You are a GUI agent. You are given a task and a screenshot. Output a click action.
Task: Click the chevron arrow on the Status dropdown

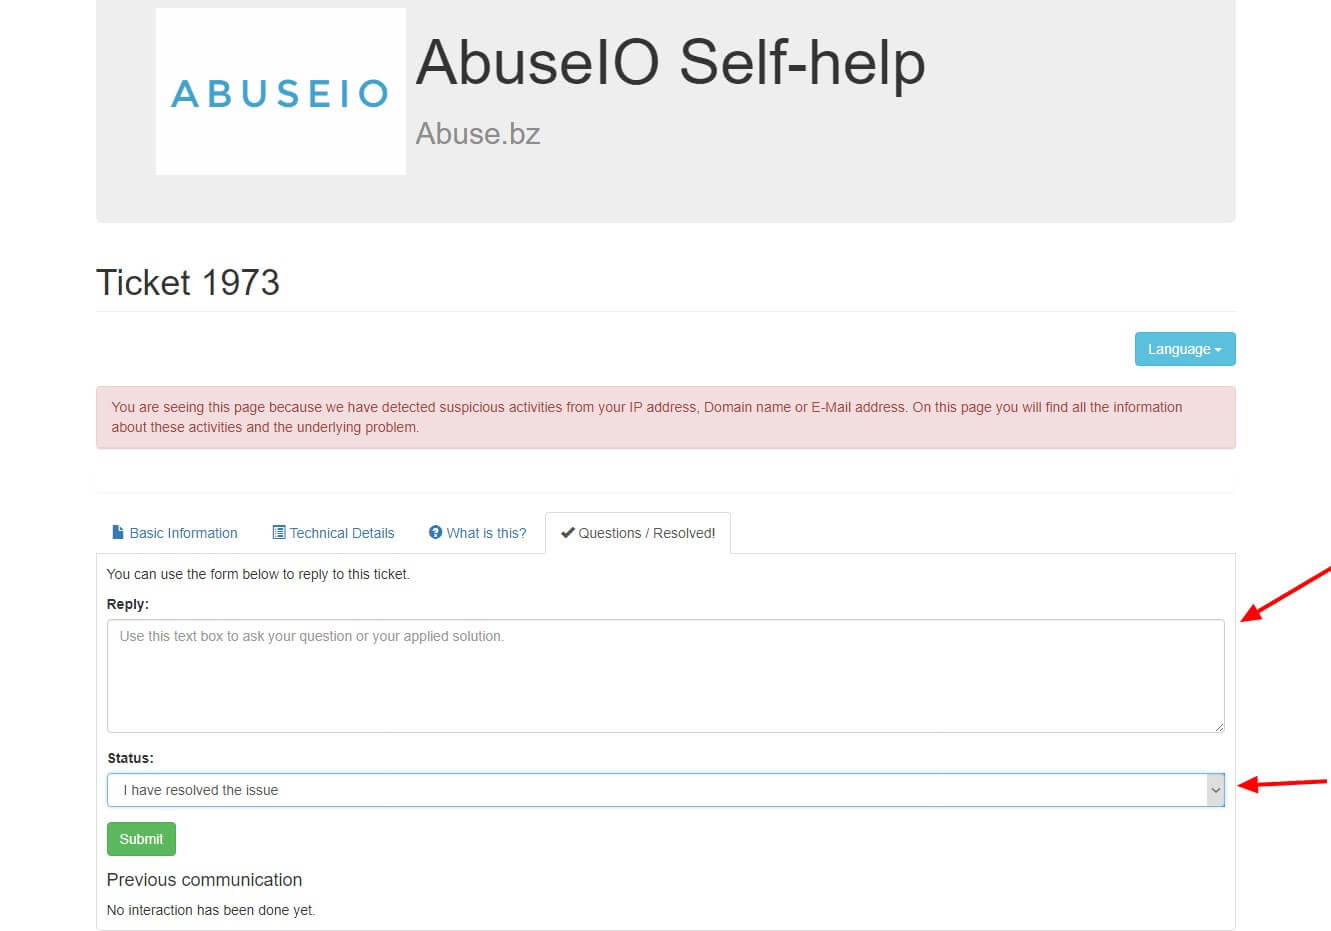point(1215,790)
